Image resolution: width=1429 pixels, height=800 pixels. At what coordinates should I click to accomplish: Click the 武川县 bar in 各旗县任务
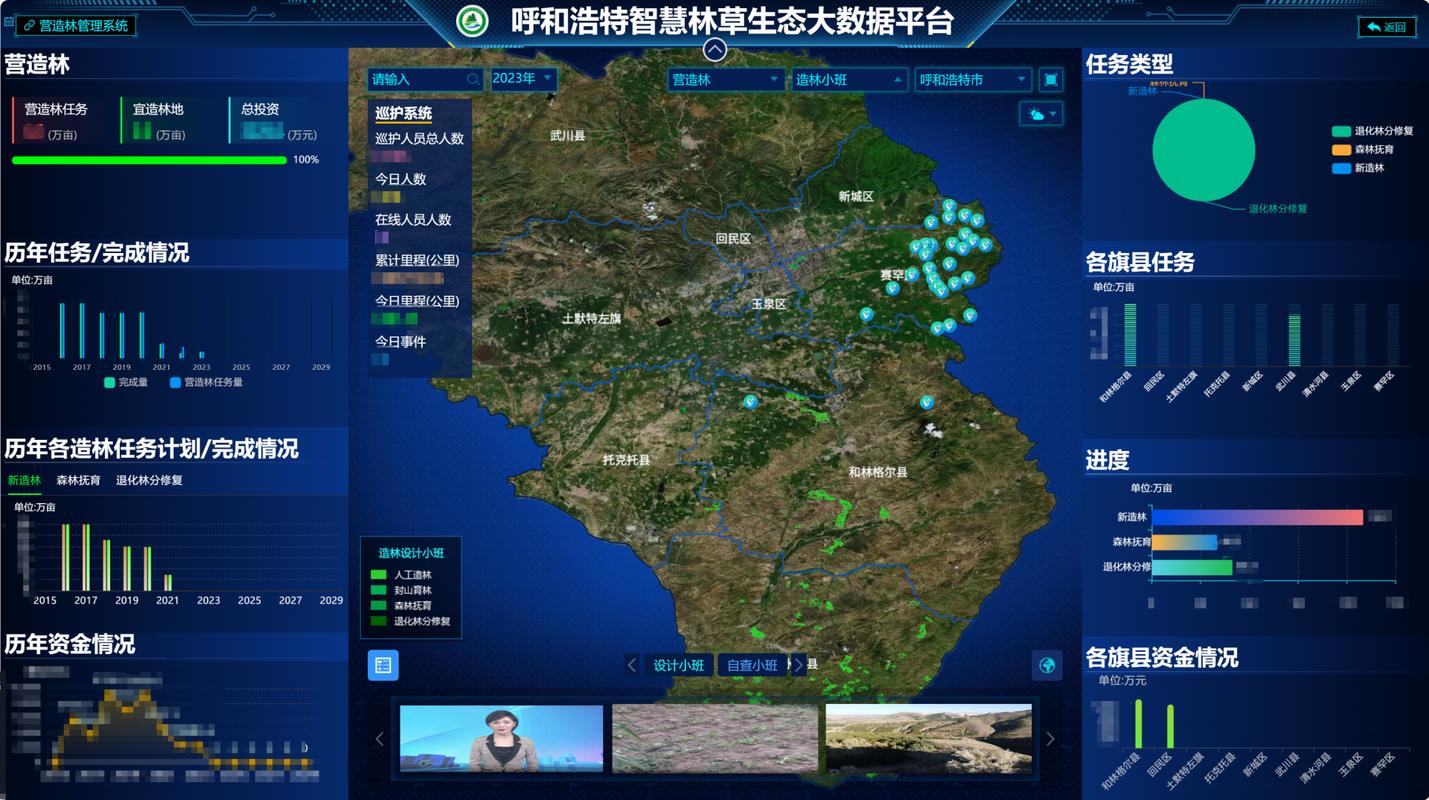[x=1294, y=340]
